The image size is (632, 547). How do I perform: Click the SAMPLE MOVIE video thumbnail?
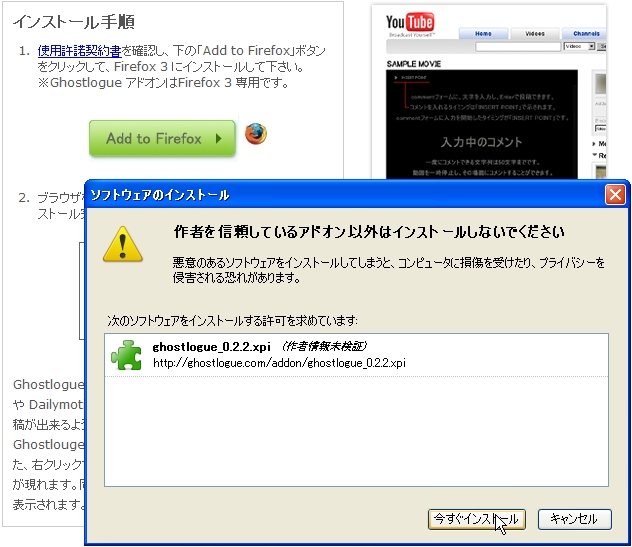(x=482, y=124)
